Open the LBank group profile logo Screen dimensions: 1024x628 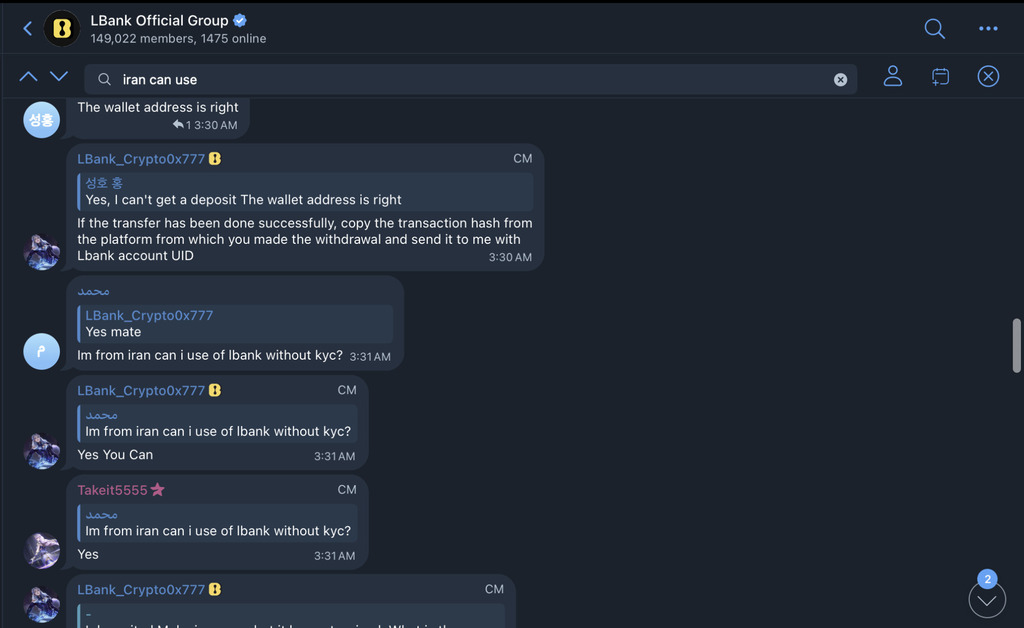[x=62, y=29]
